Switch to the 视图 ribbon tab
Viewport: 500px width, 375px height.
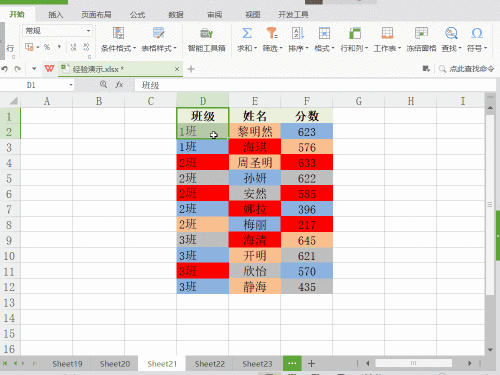point(253,15)
